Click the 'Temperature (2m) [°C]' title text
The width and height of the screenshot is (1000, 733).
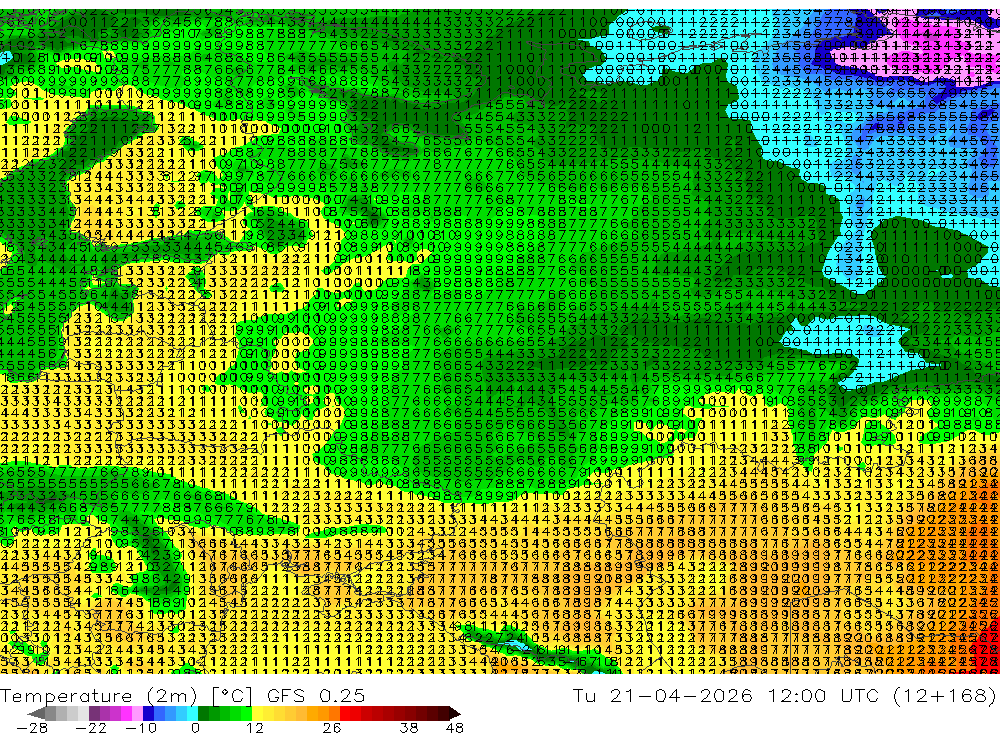126,695
